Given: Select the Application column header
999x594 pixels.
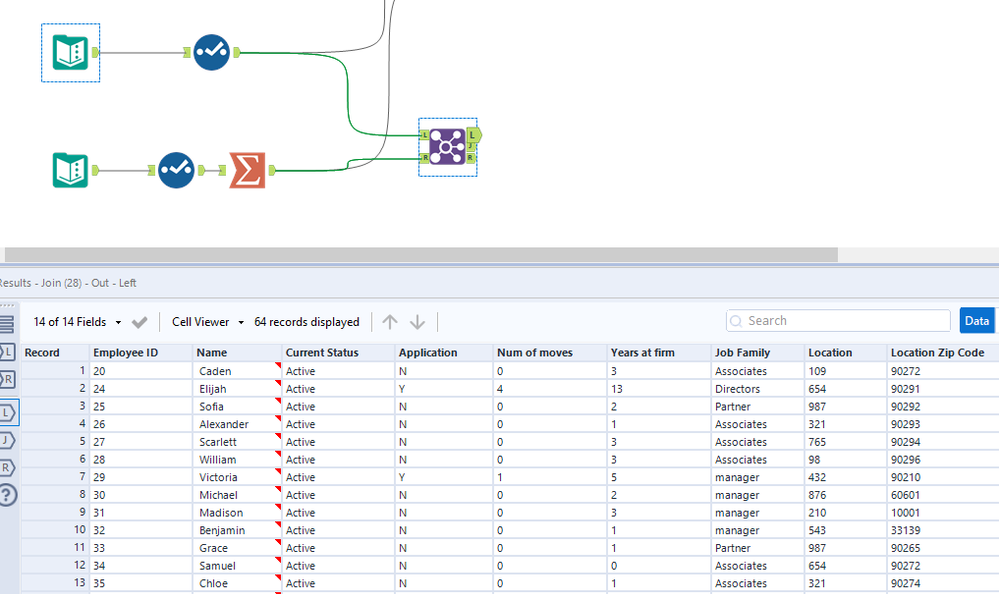Looking at the screenshot, I should pyautogui.click(x=444, y=352).
